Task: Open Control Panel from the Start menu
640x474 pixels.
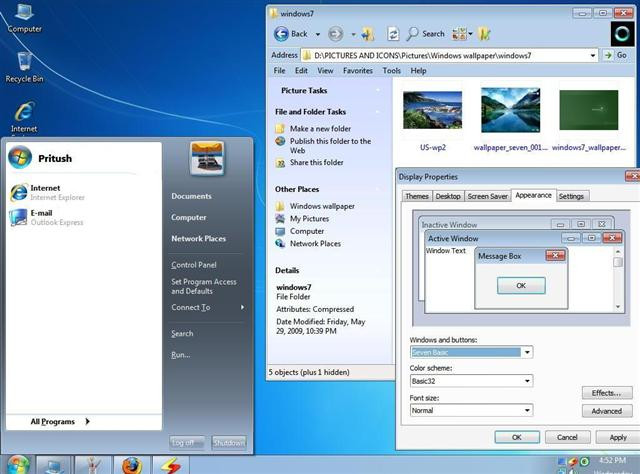Action: pos(194,265)
